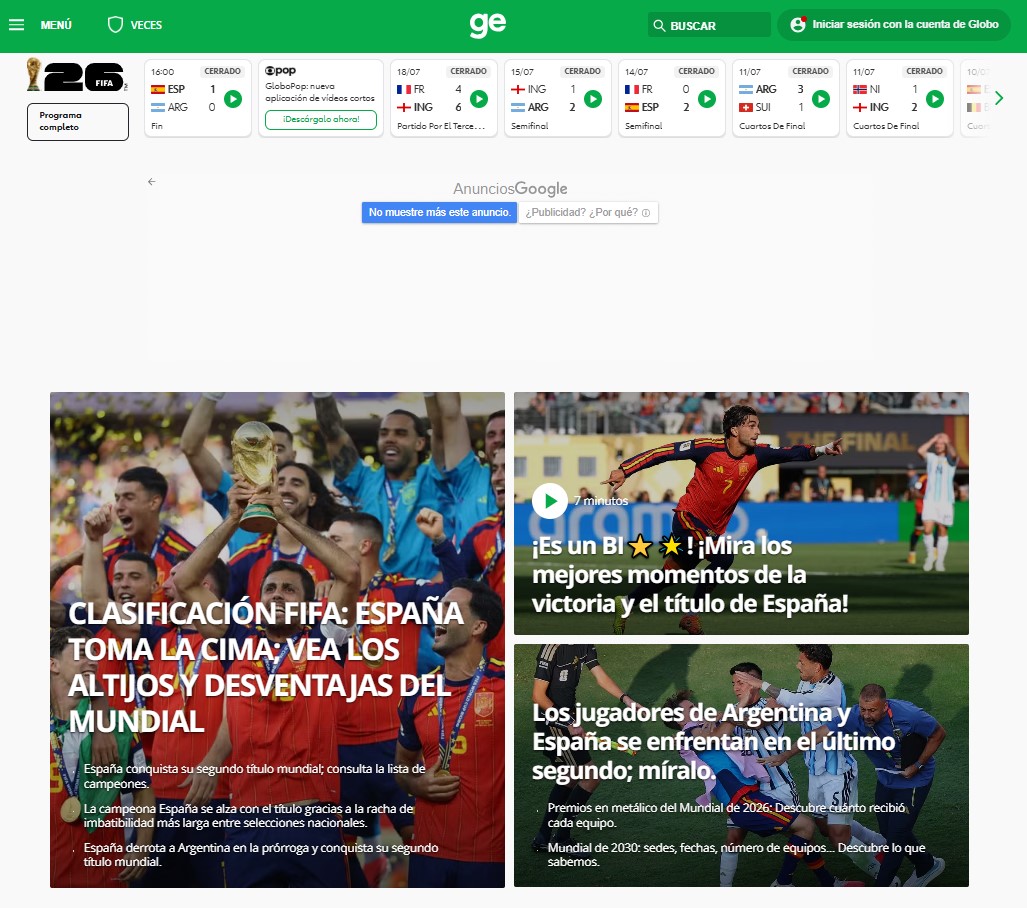This screenshot has width=1027, height=908.
Task: Open Premios en metálico del Mundial 2026 link
Action: (726, 815)
